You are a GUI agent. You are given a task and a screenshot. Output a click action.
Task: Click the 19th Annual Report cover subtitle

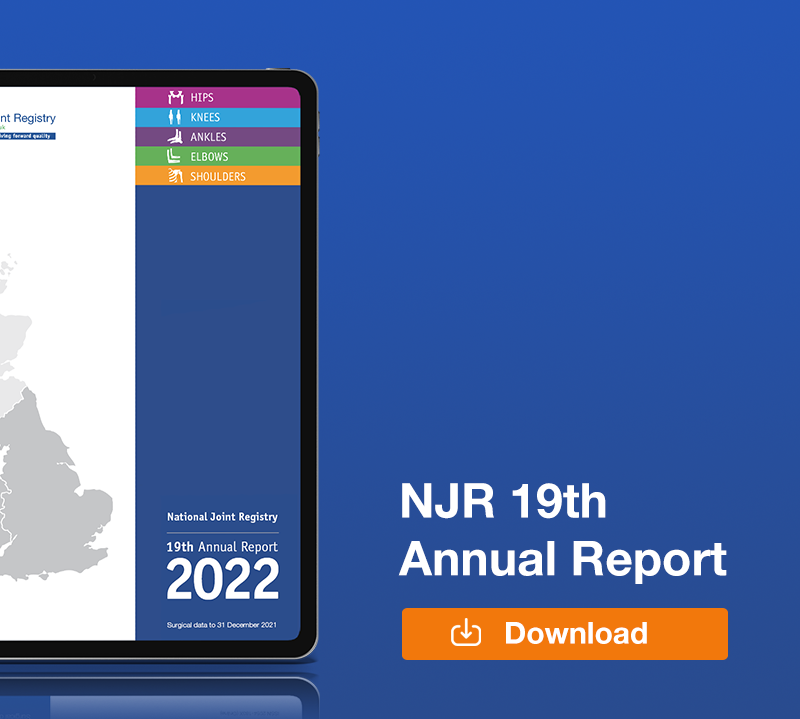click(222, 547)
